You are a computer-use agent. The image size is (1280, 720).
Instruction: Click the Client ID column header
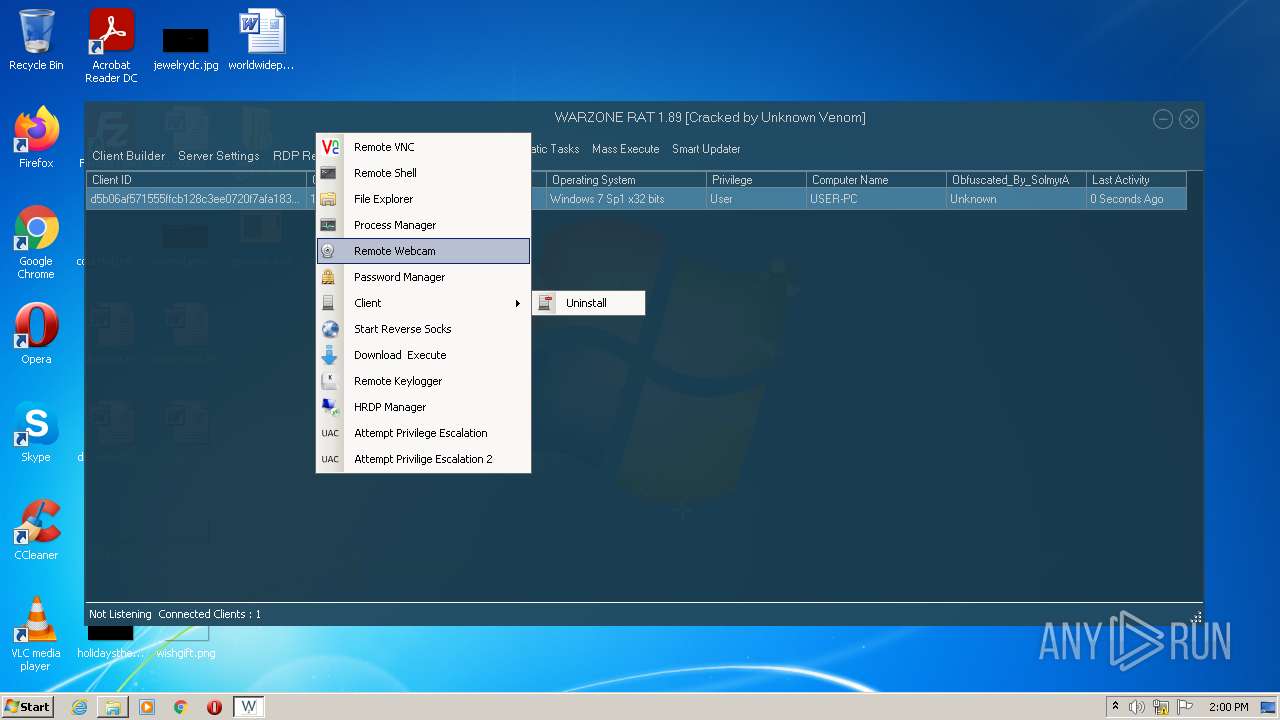196,180
